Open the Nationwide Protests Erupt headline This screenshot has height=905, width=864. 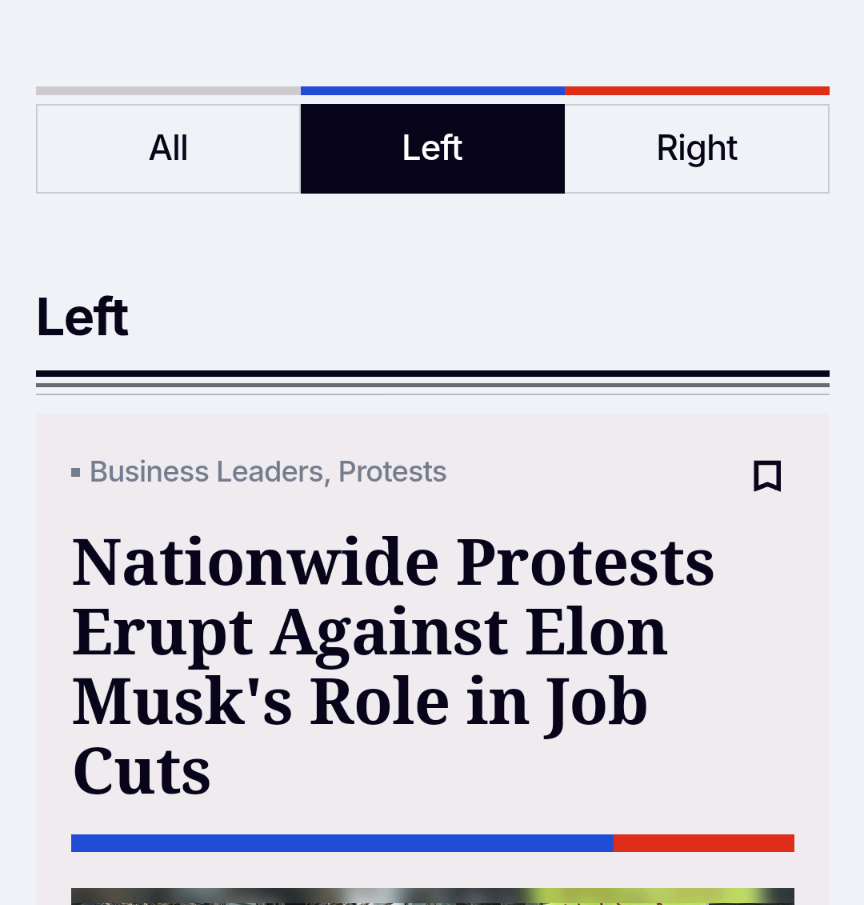393,666
